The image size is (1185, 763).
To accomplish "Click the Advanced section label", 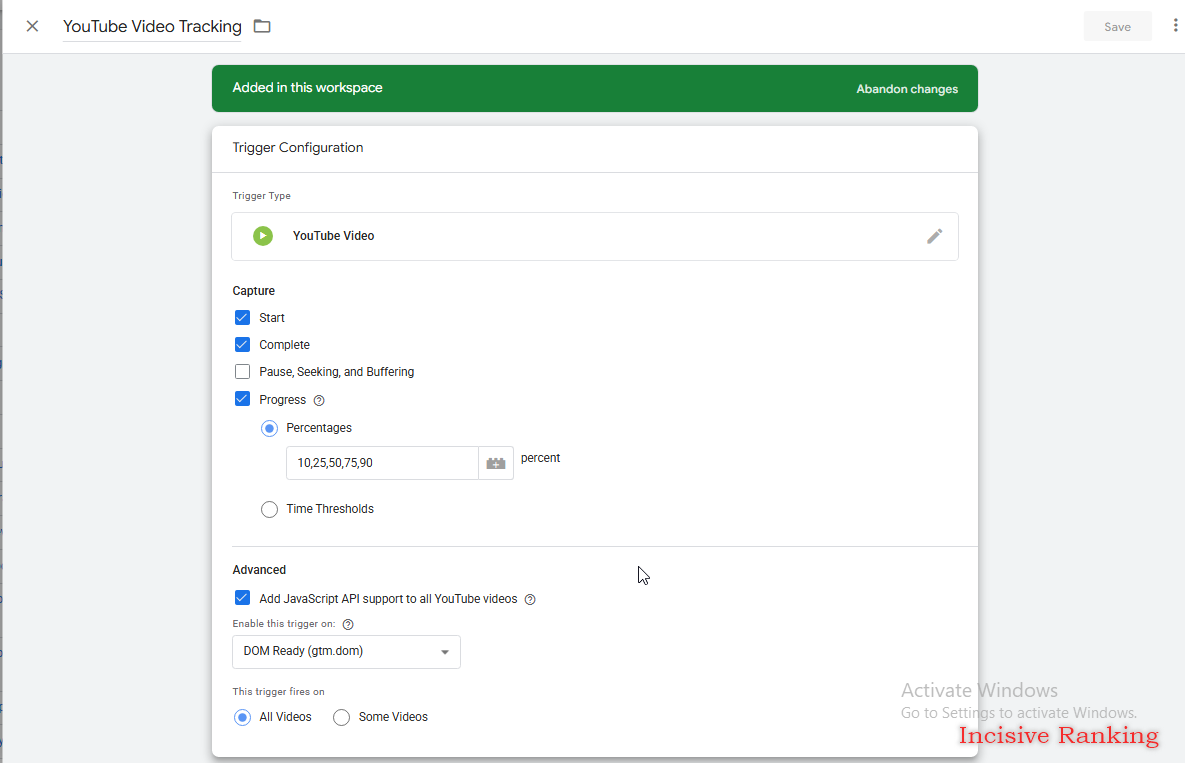I will click(x=259, y=570).
